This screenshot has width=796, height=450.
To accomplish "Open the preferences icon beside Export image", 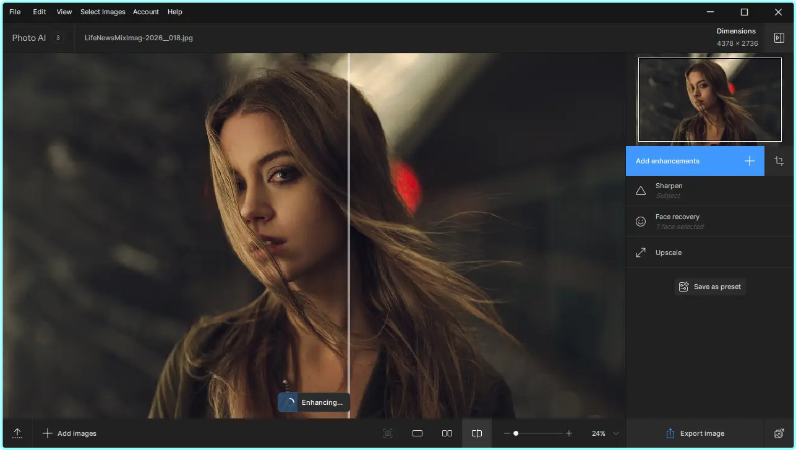I will [779, 433].
